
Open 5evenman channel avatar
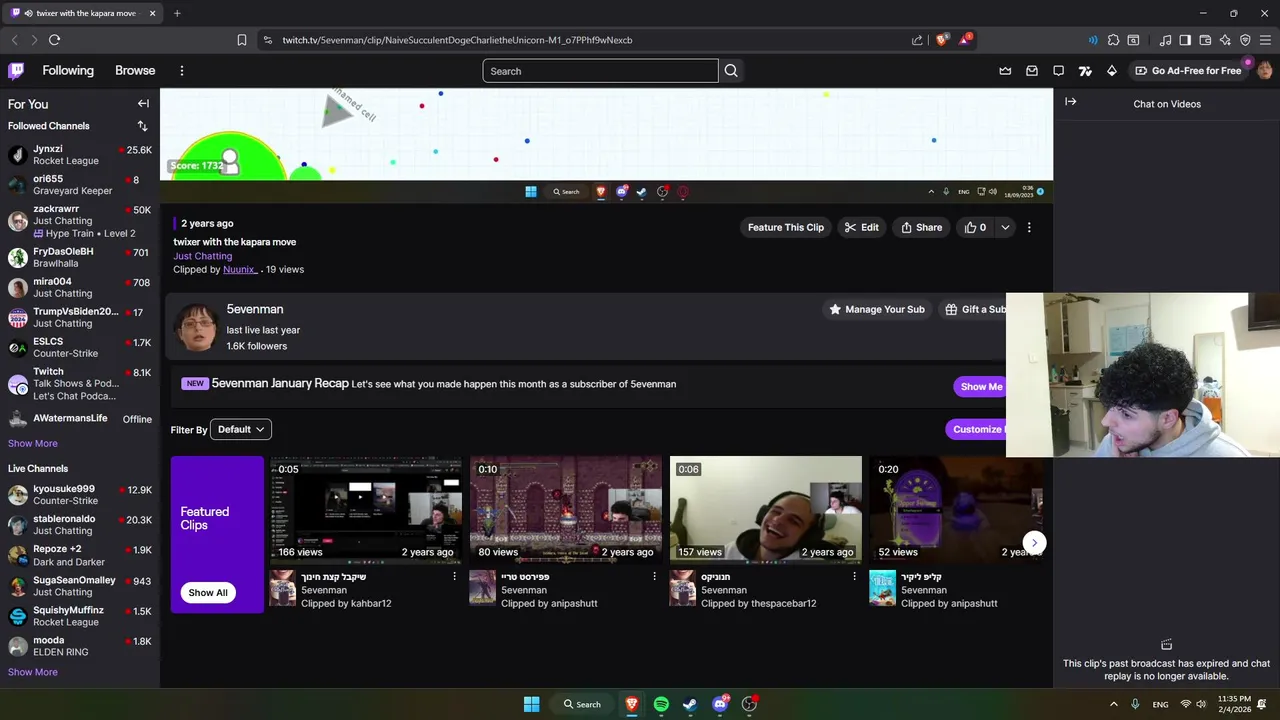(197, 327)
